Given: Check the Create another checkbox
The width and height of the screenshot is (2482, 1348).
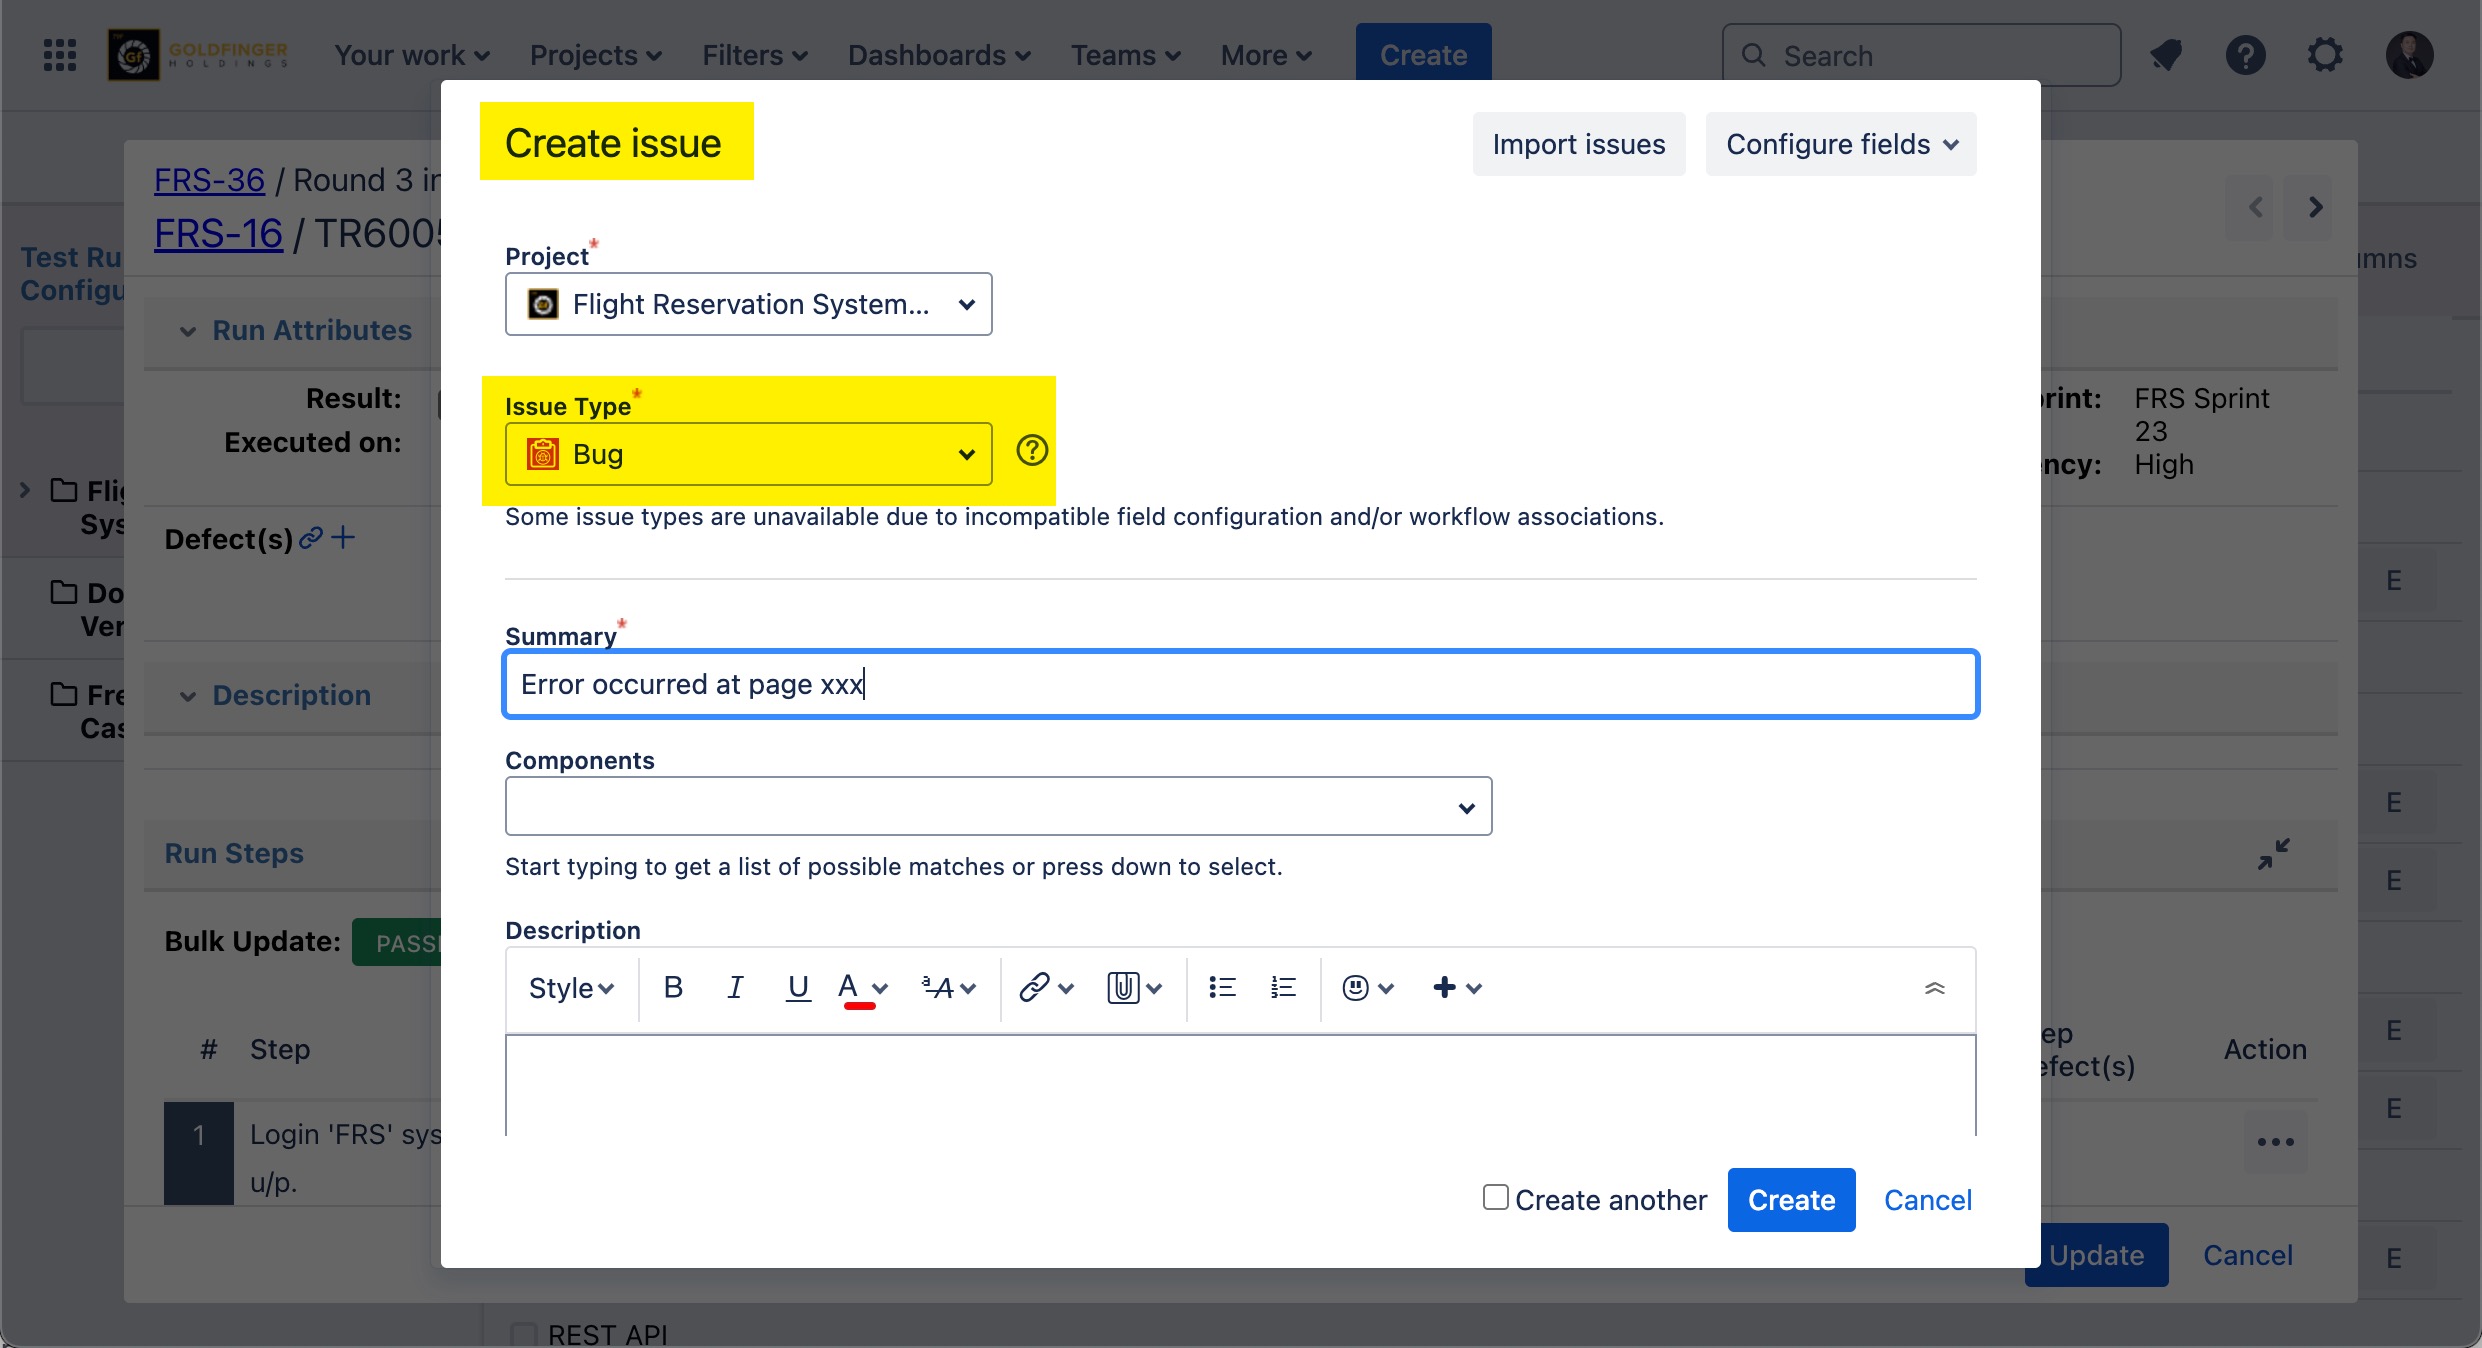Looking at the screenshot, I should [x=1495, y=1197].
